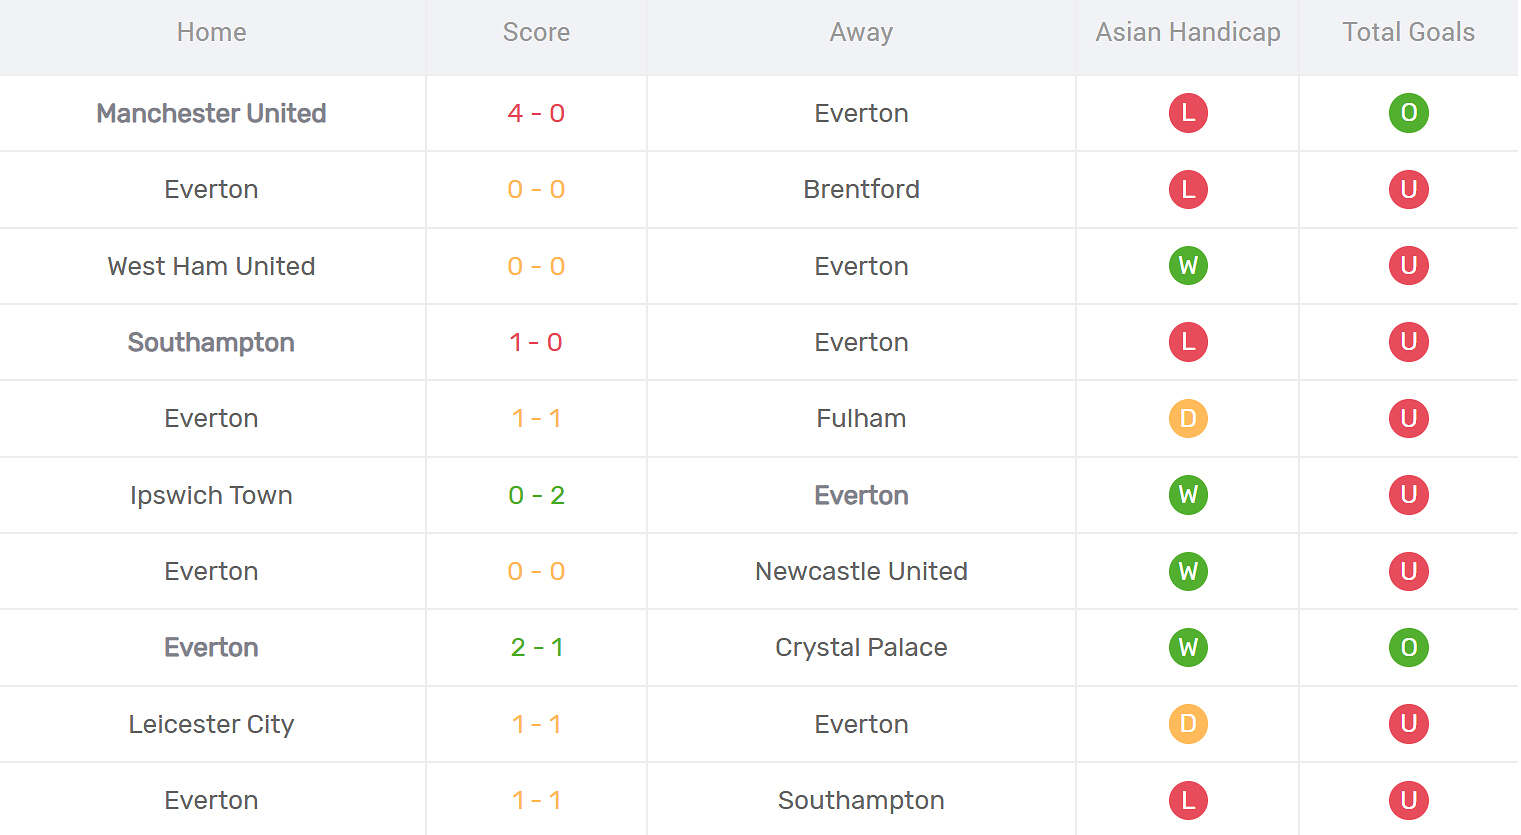Click the green O badge for Manchester United match

(1408, 113)
